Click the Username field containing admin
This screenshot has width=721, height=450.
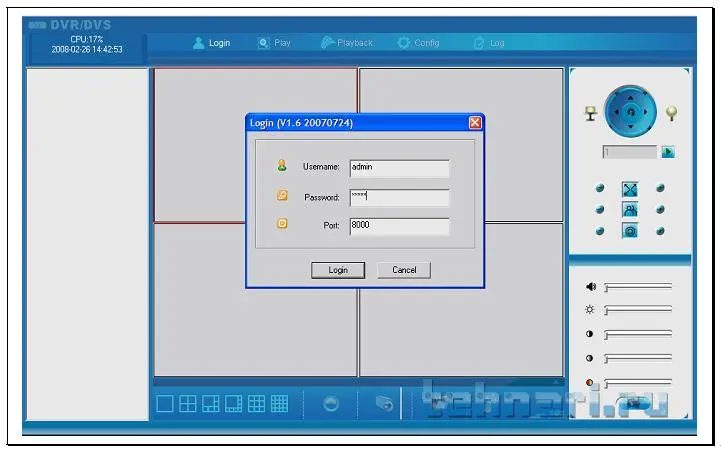pos(400,169)
